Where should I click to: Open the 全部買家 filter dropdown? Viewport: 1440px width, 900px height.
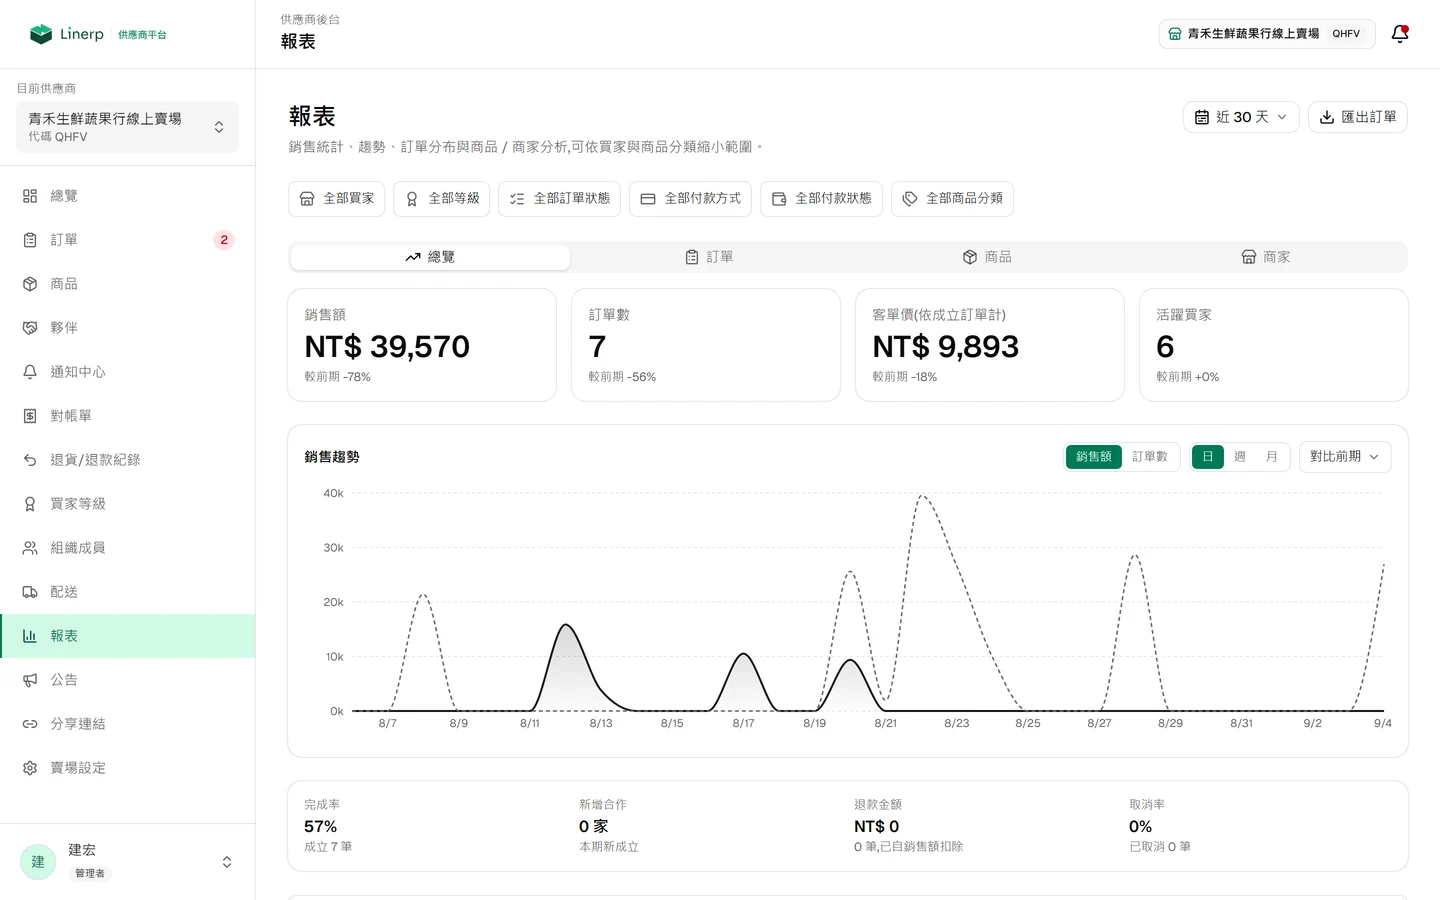[336, 199]
